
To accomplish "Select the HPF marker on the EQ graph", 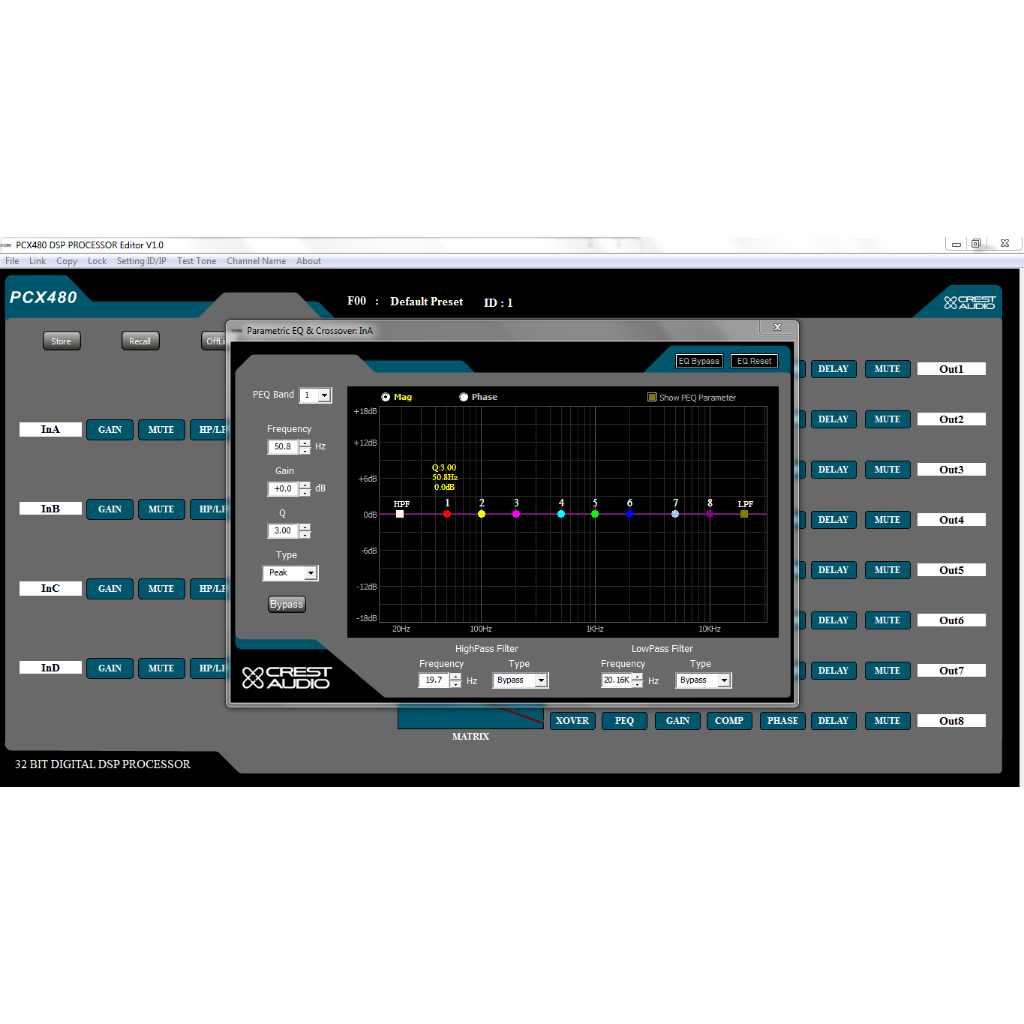I will pyautogui.click(x=400, y=513).
